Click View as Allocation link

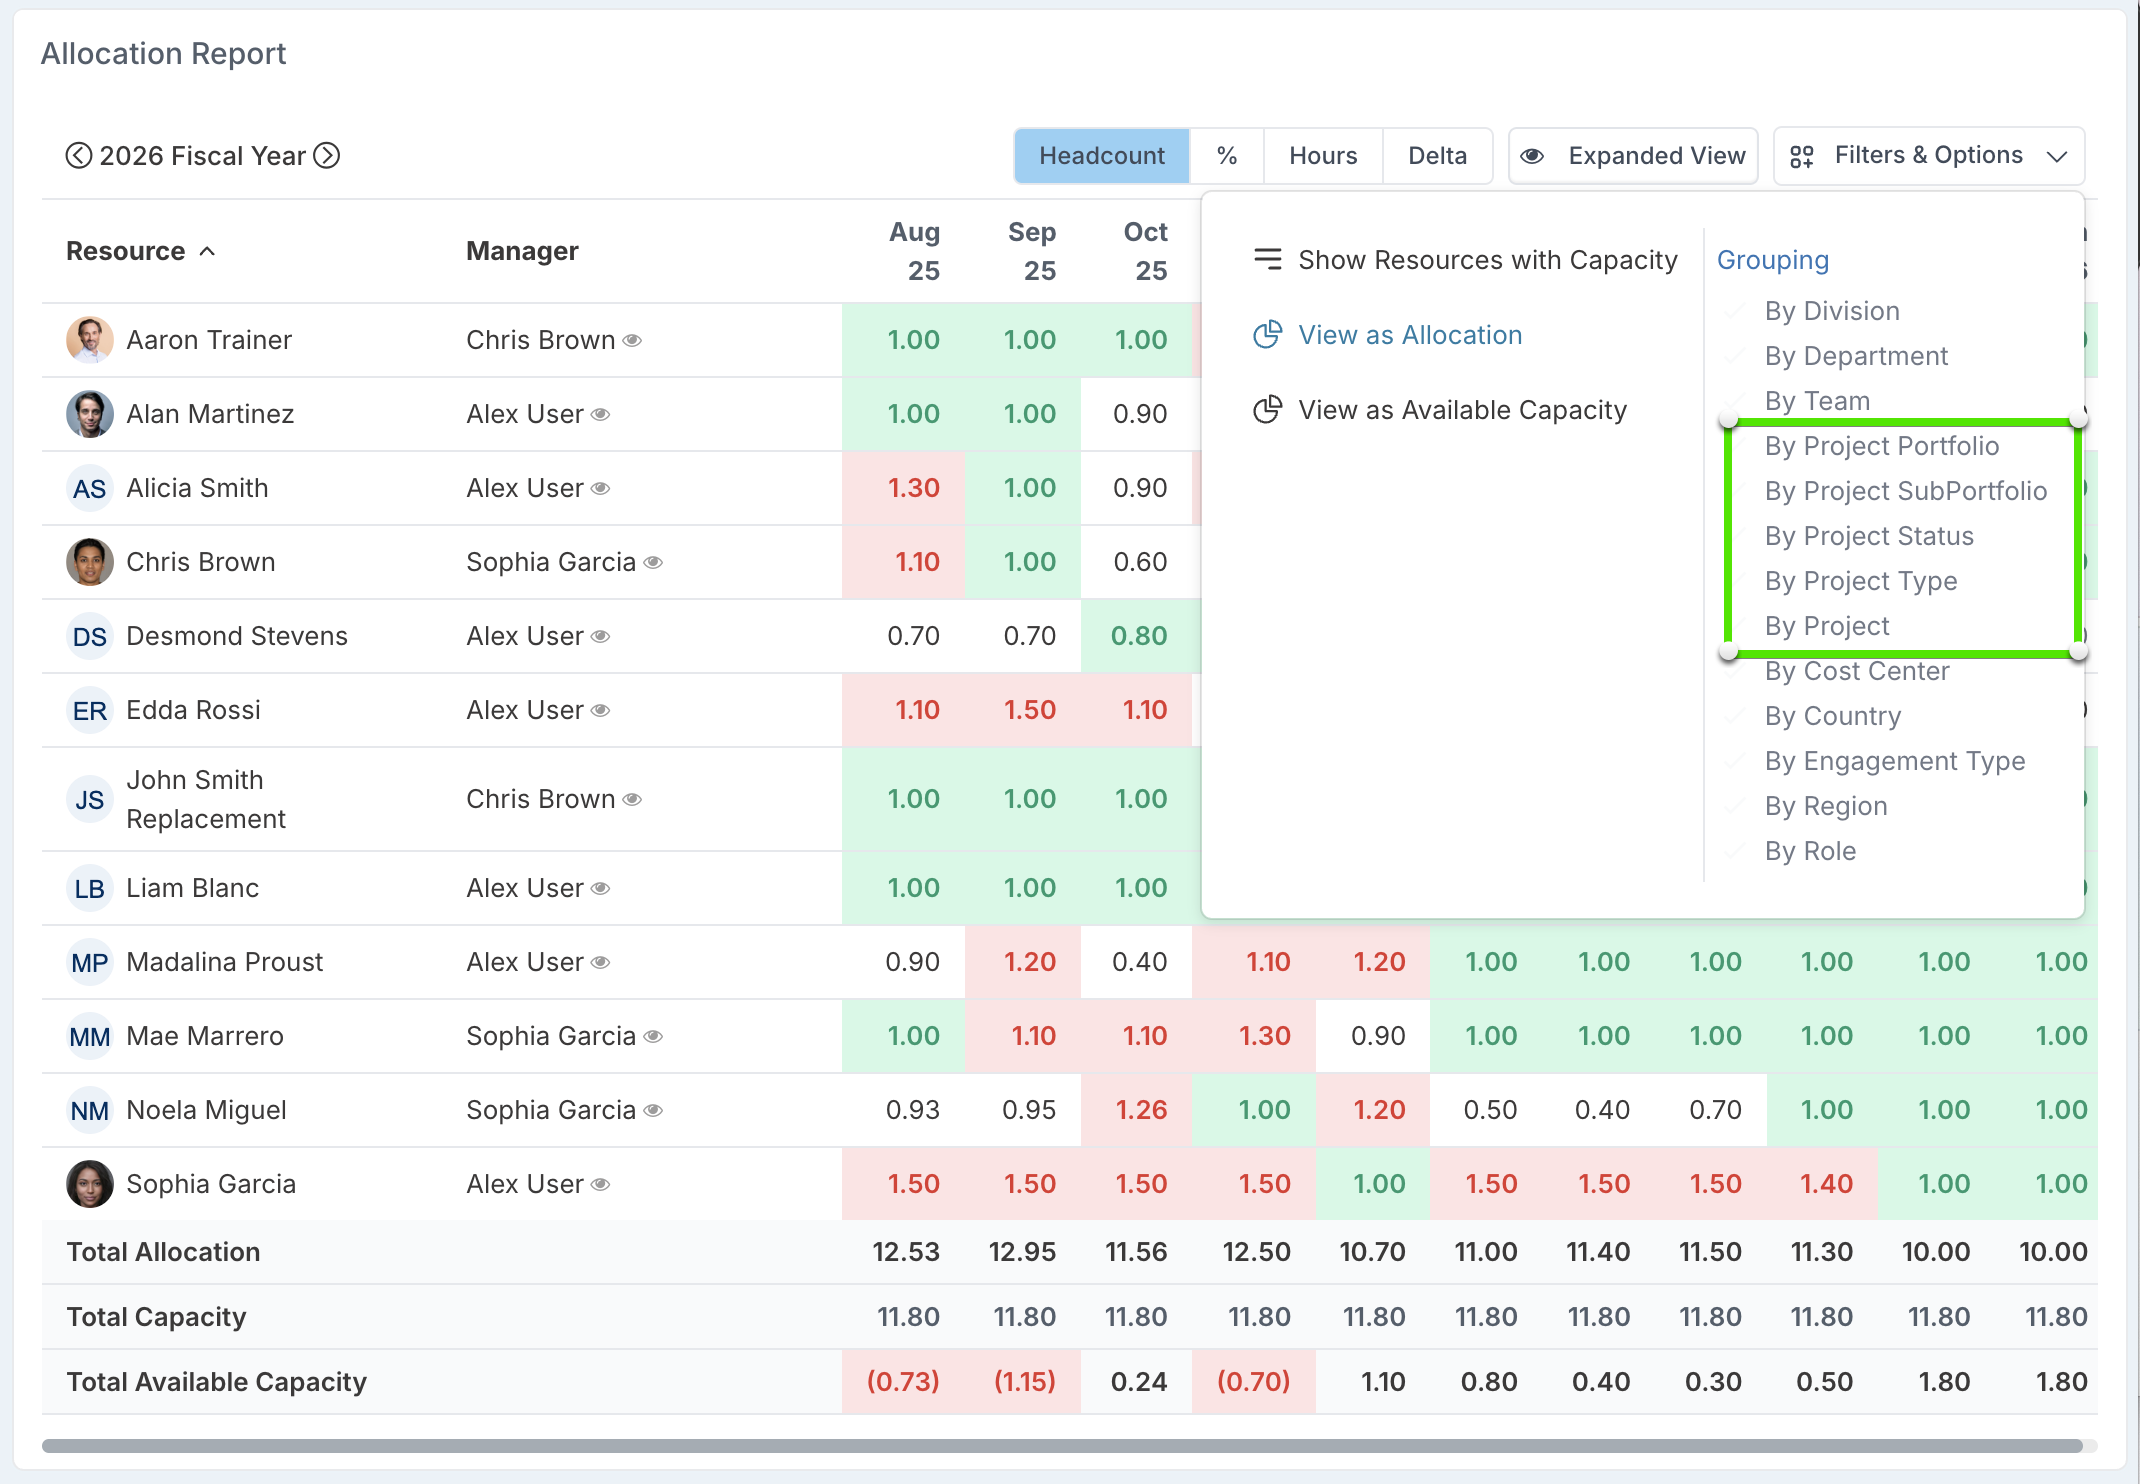pyautogui.click(x=1409, y=335)
